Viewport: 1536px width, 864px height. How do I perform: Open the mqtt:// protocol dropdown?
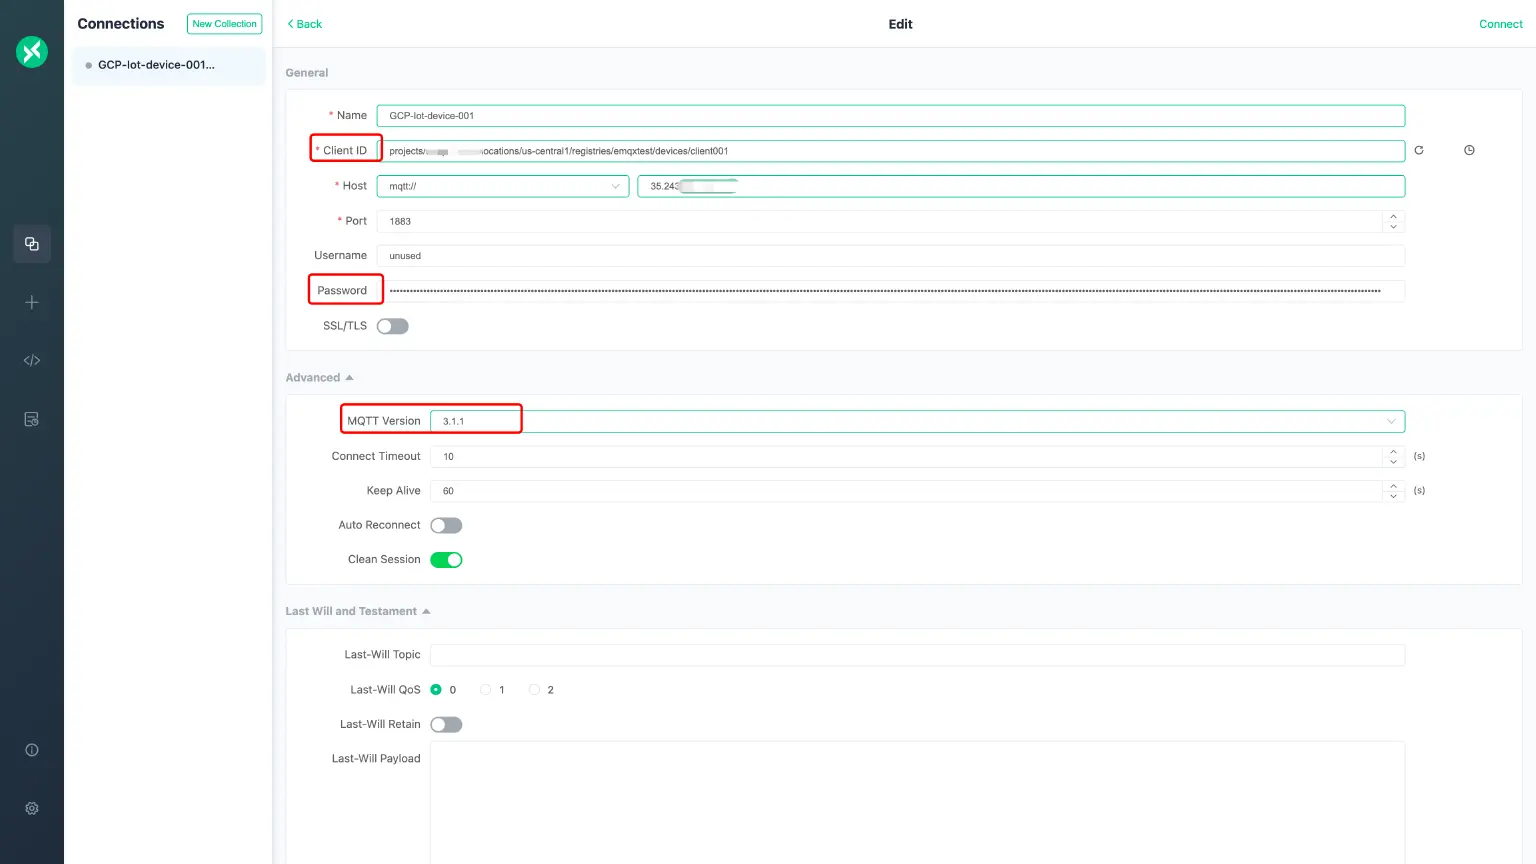(502, 186)
